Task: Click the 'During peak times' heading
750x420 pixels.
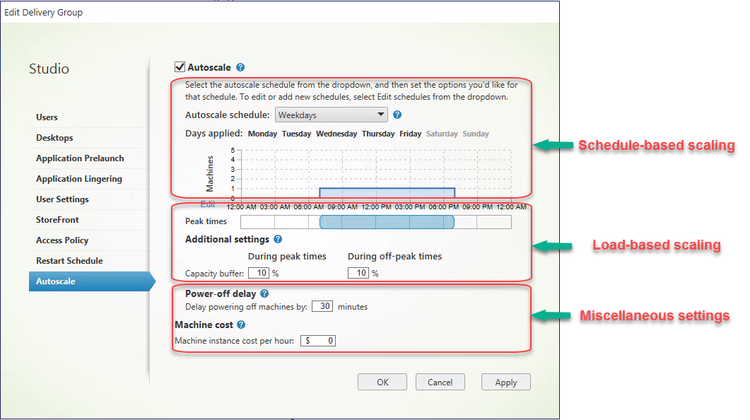Action: point(287,256)
